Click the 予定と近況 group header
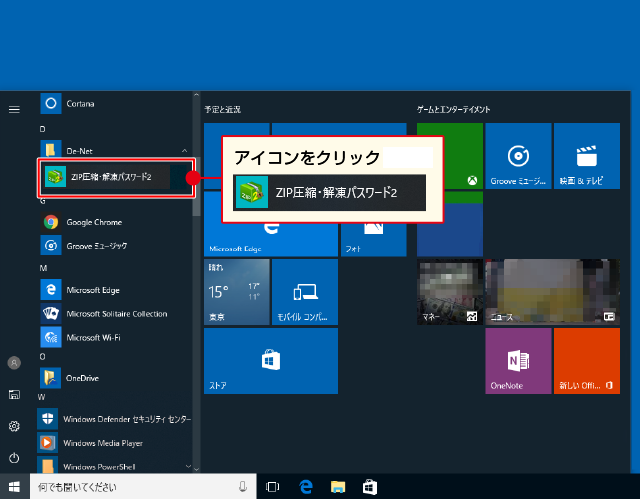 point(222,109)
